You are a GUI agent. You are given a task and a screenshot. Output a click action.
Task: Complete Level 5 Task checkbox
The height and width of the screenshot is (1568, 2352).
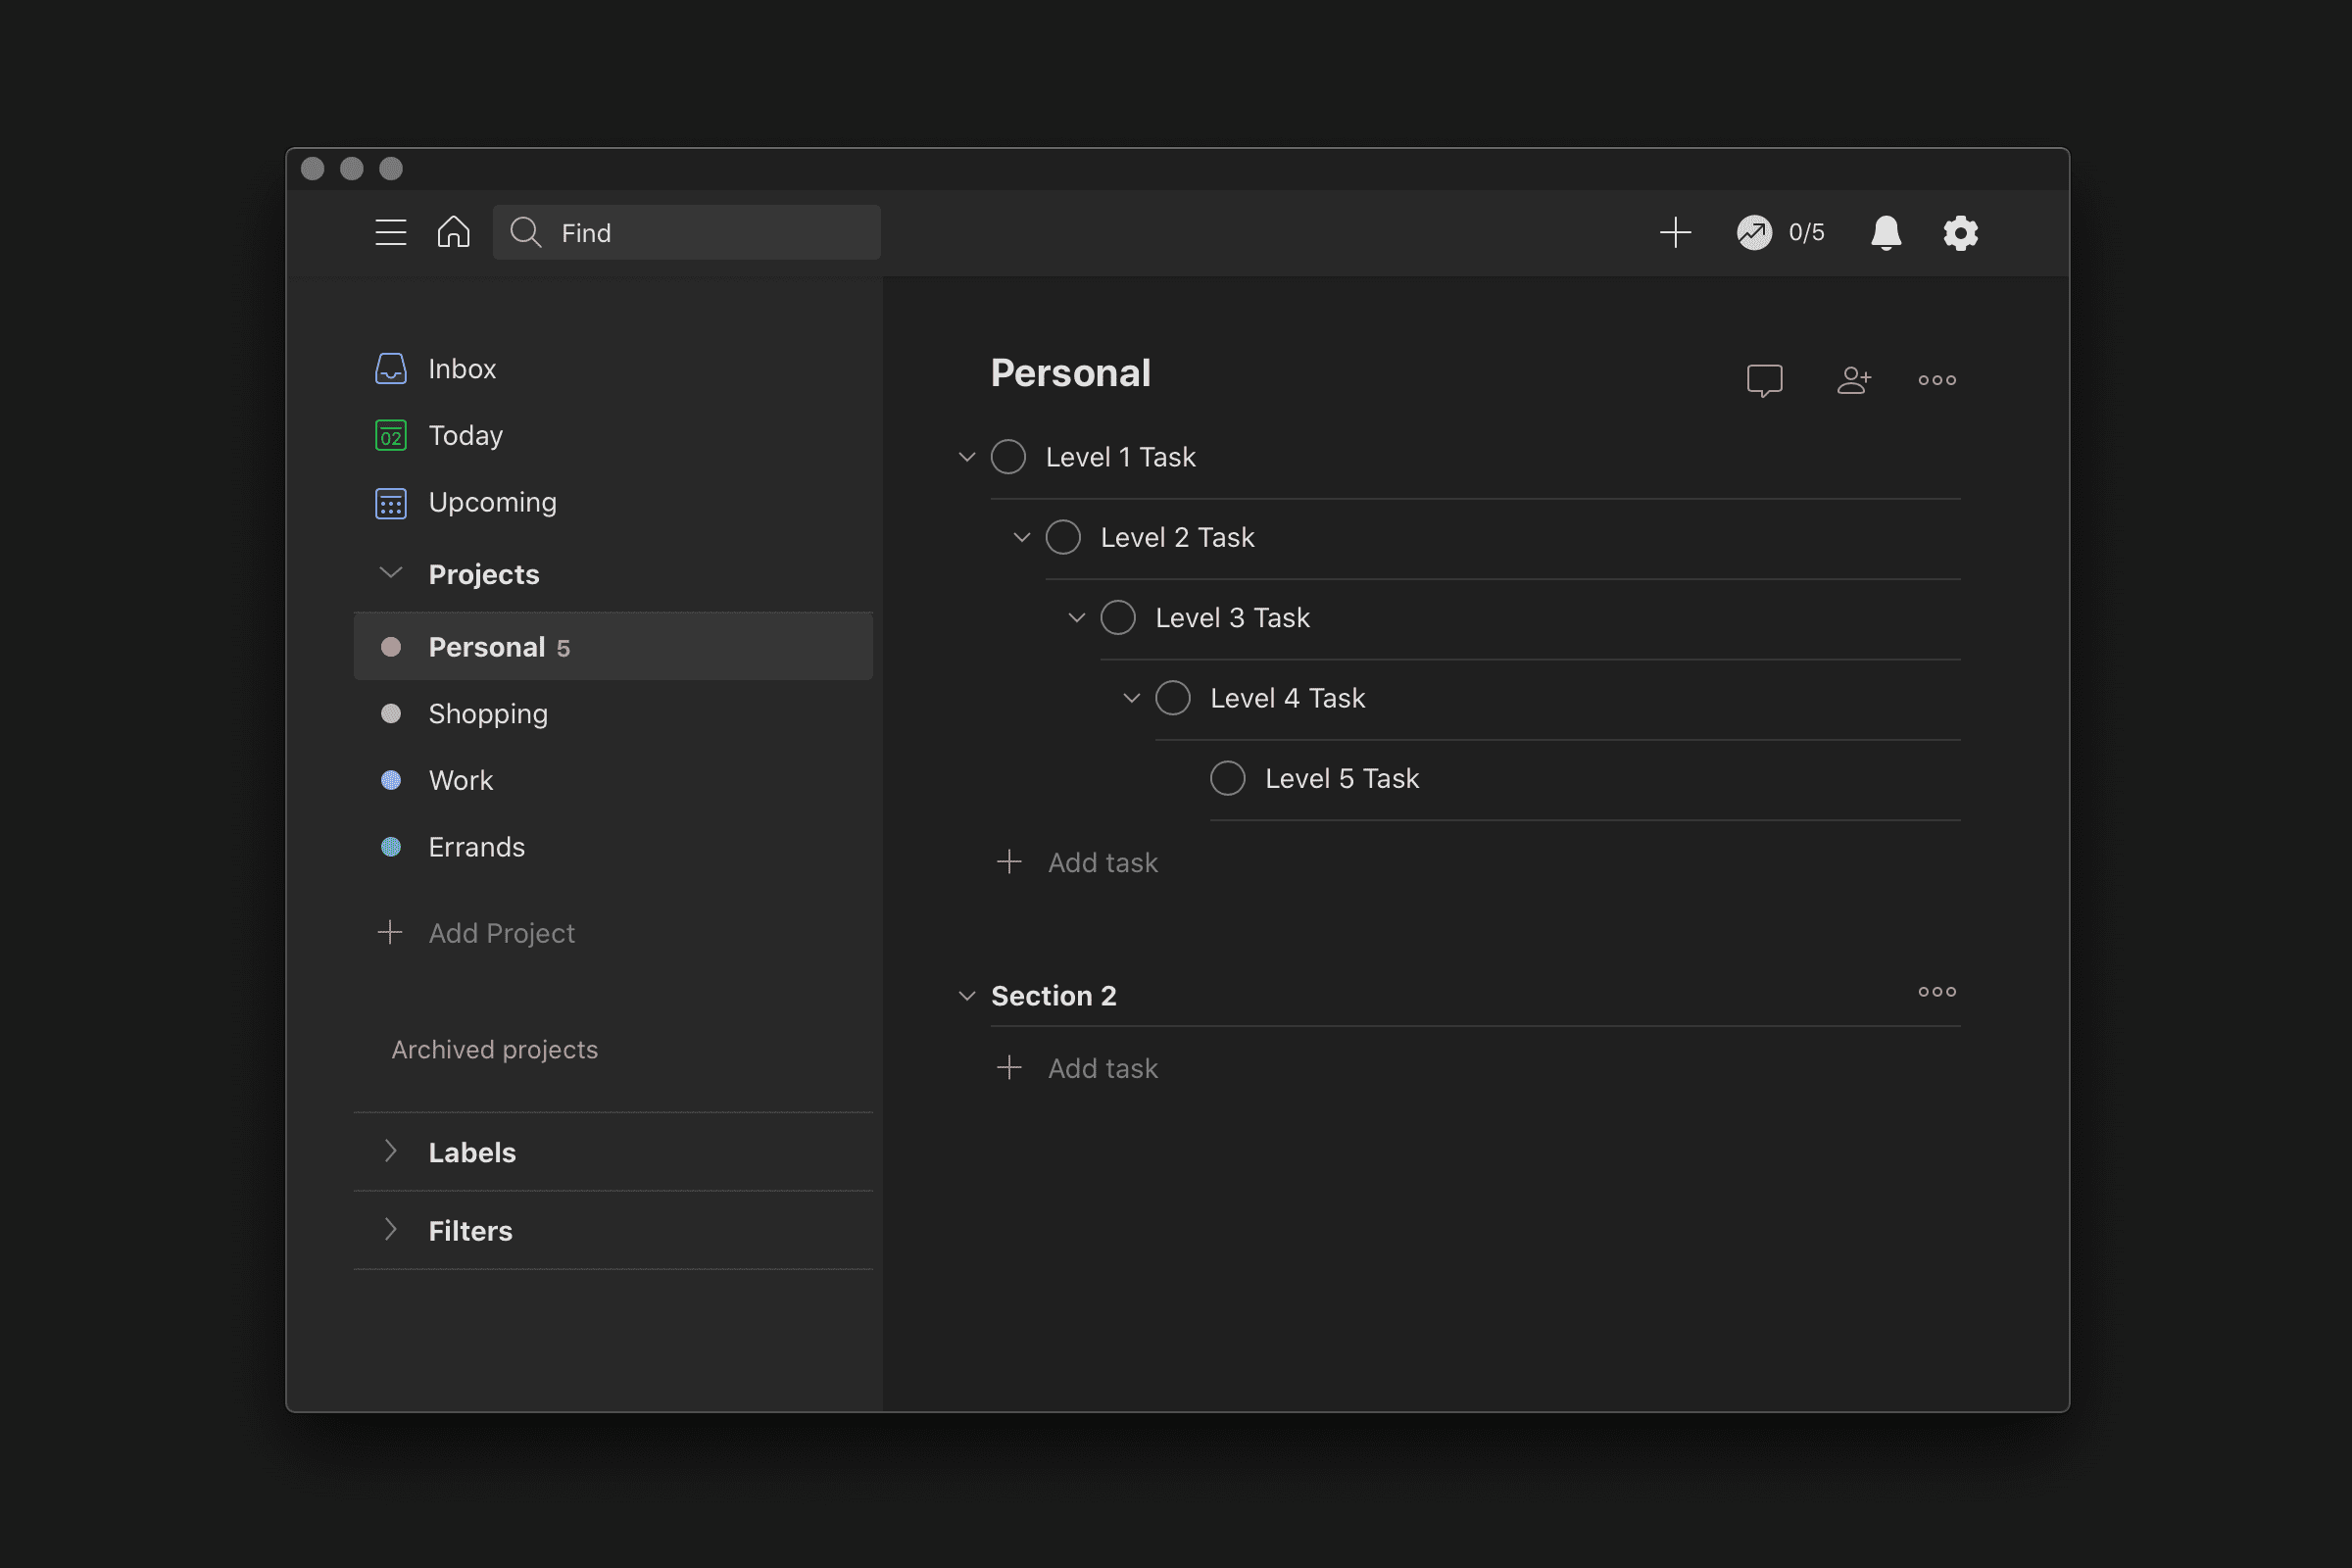[x=1228, y=778]
